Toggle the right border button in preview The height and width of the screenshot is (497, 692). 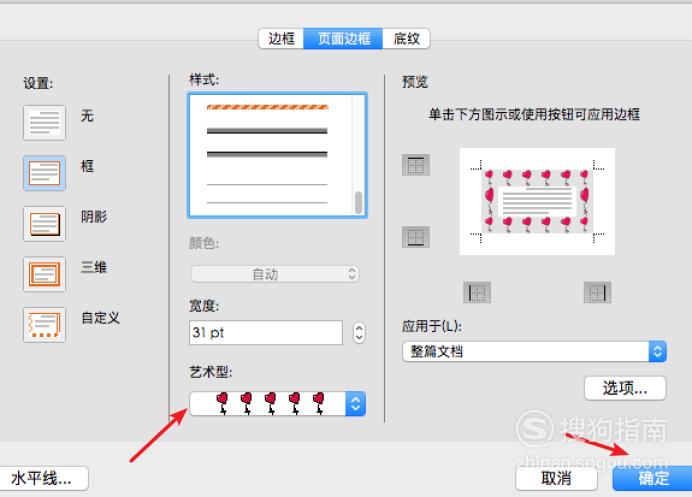coord(598,292)
